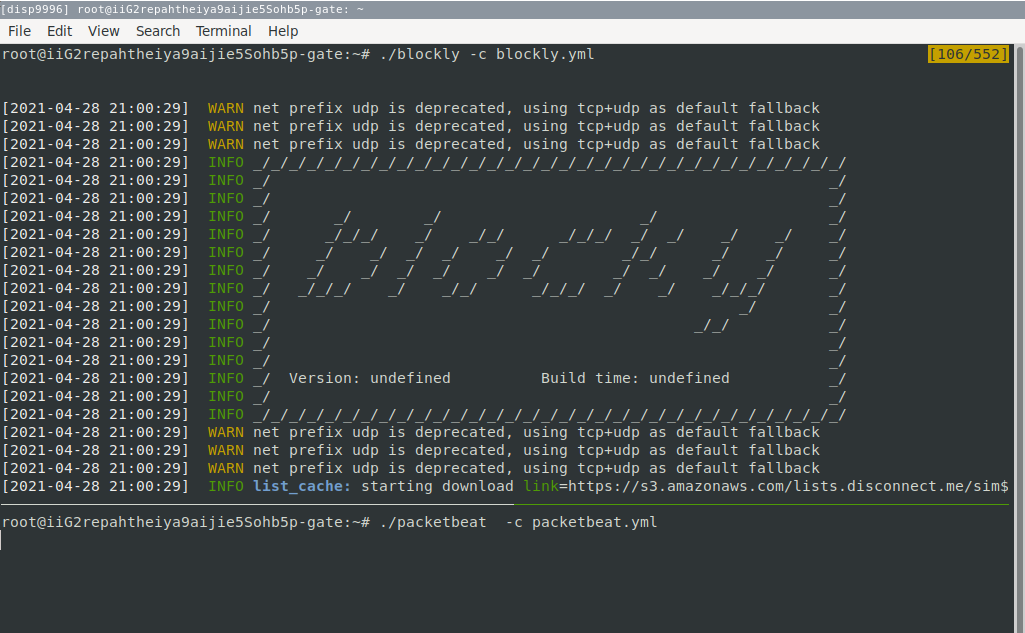Click the 'Build time: undefined' text
Image resolution: width=1025 pixels, height=633 pixels.
point(635,378)
